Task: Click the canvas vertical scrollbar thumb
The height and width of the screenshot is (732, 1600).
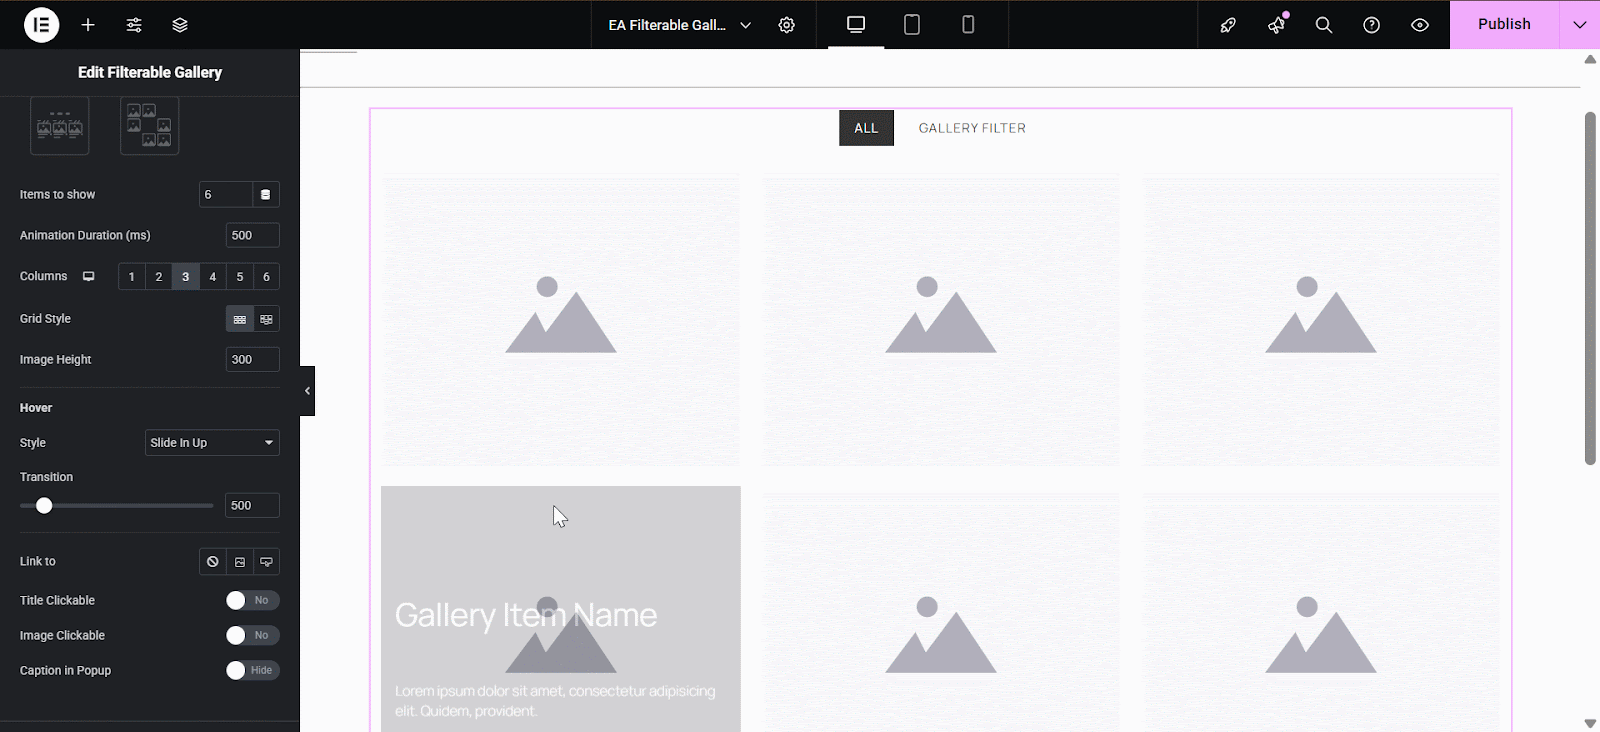Action: click(1590, 288)
